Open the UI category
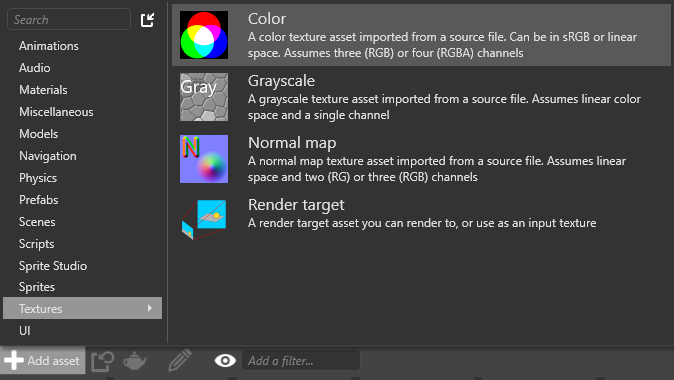This screenshot has width=674, height=380. 25,331
